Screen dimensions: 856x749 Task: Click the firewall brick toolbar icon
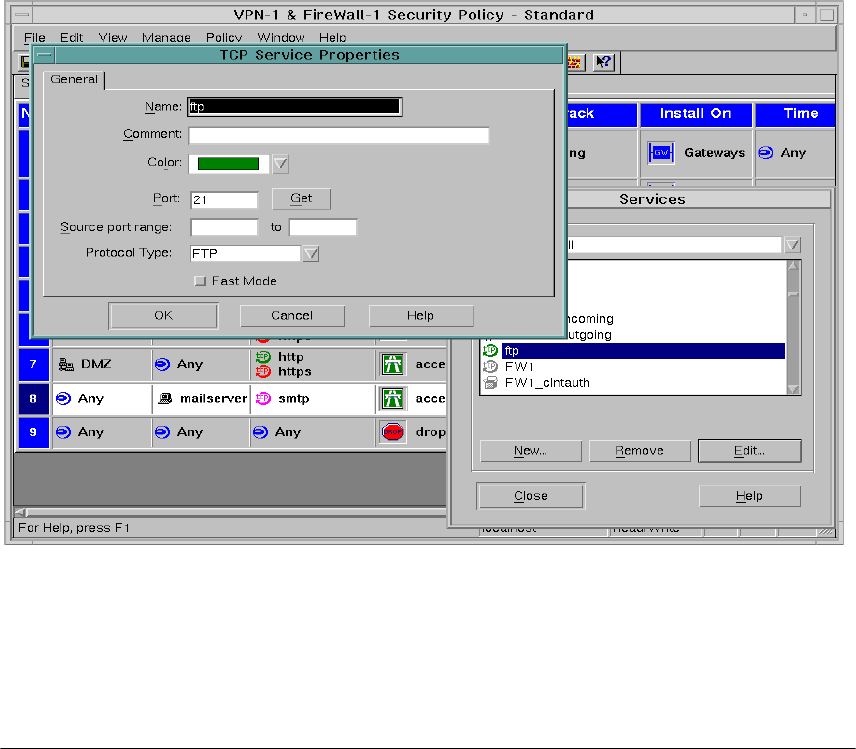(x=575, y=62)
